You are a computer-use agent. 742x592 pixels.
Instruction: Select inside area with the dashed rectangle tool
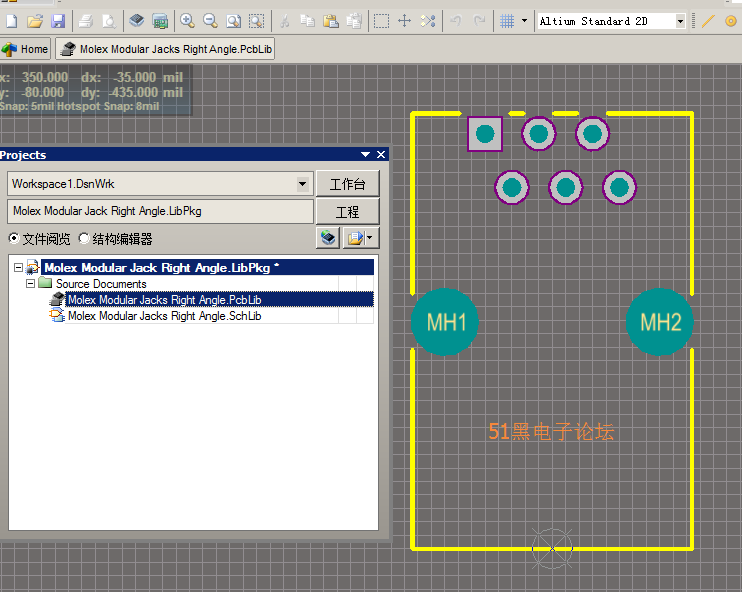tap(381, 21)
